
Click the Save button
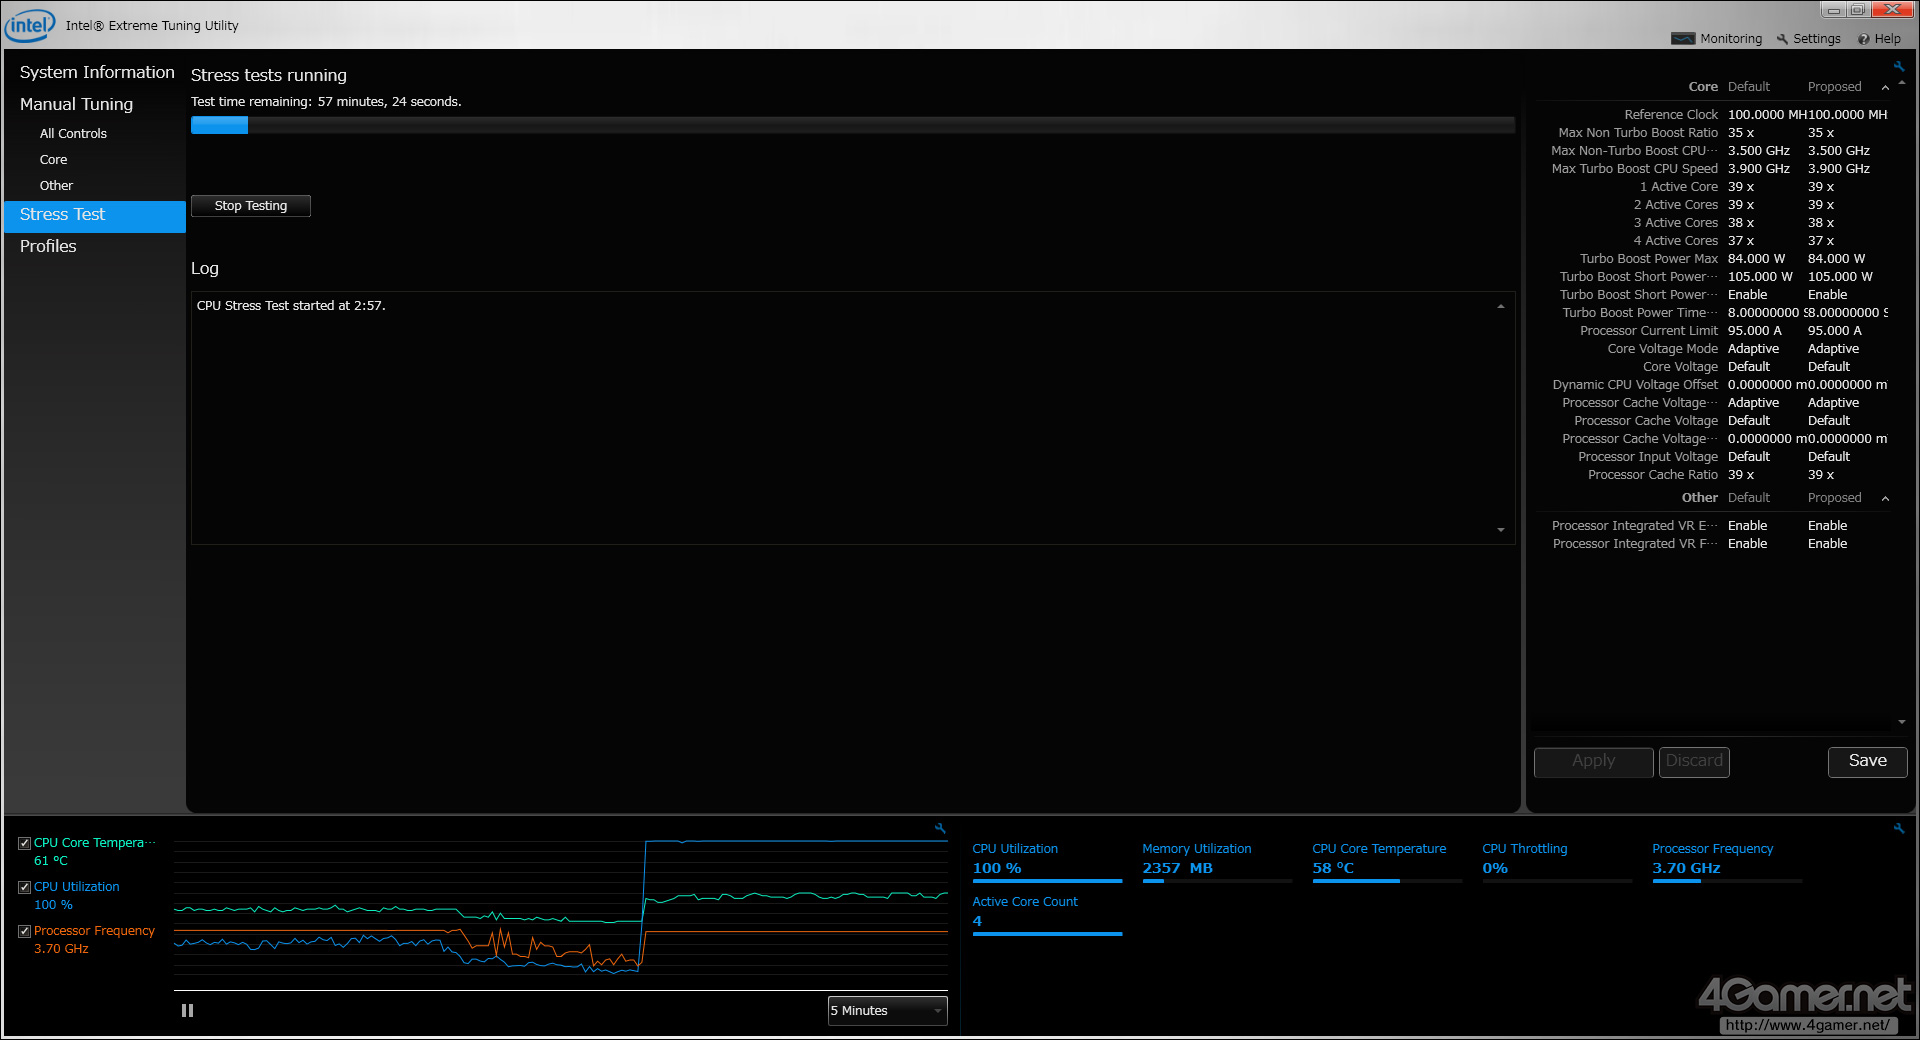pos(1867,761)
